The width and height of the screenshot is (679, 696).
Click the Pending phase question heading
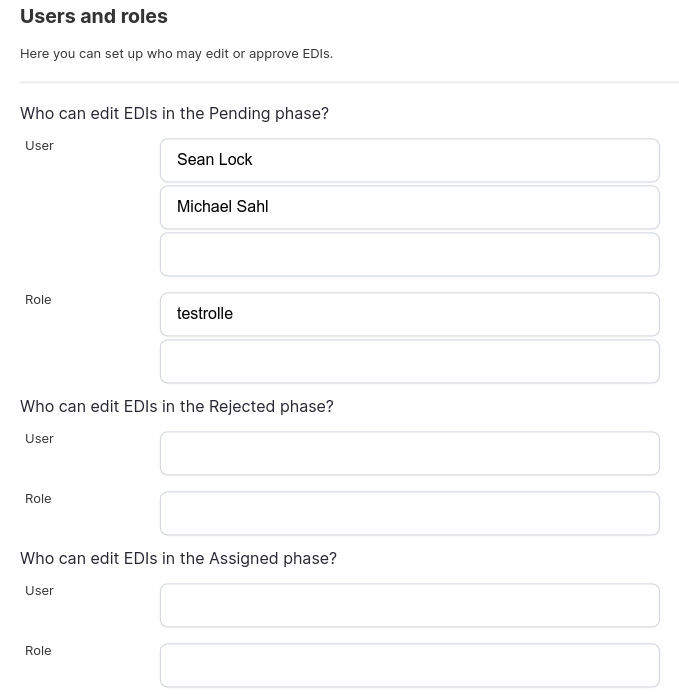[x=174, y=114]
